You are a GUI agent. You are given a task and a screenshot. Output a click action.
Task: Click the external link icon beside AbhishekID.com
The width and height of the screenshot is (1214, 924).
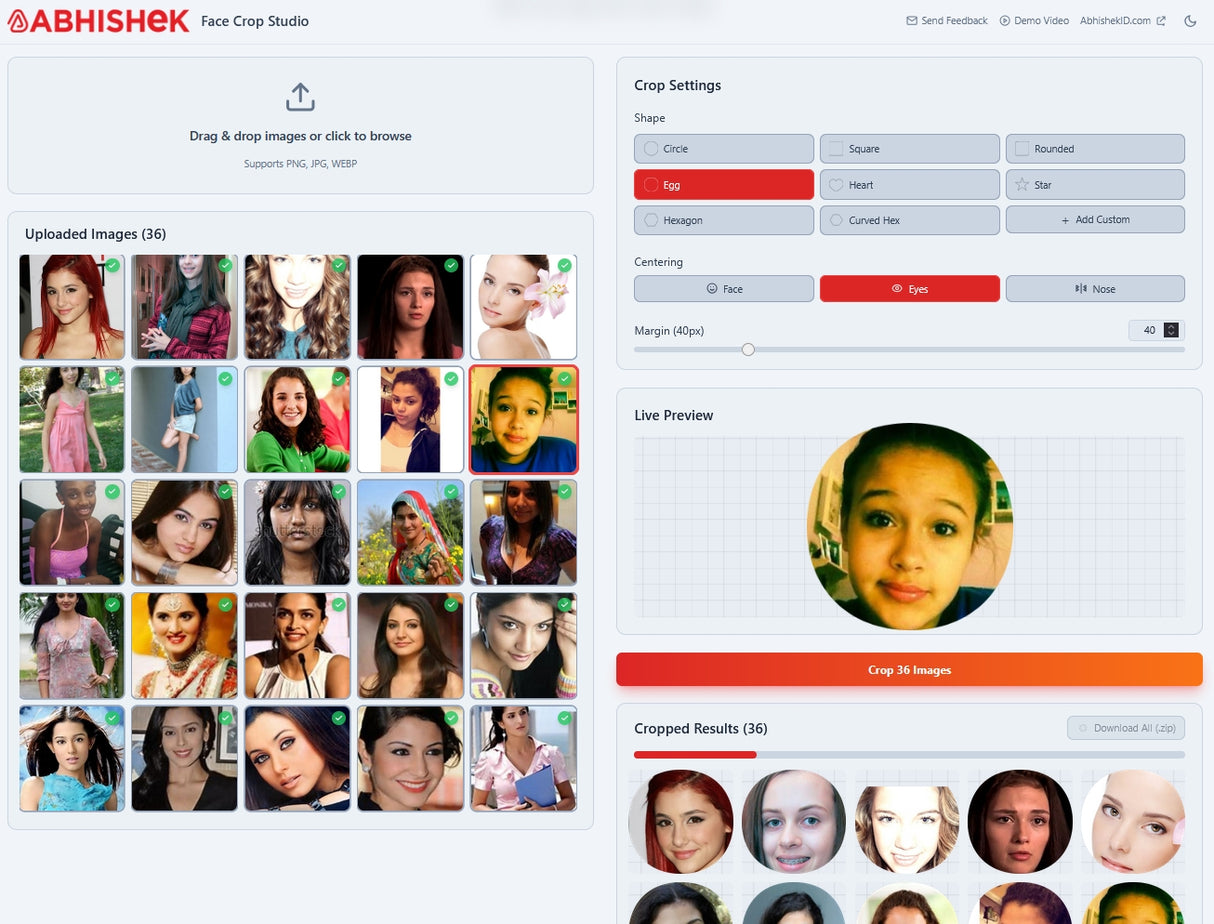(1162, 19)
